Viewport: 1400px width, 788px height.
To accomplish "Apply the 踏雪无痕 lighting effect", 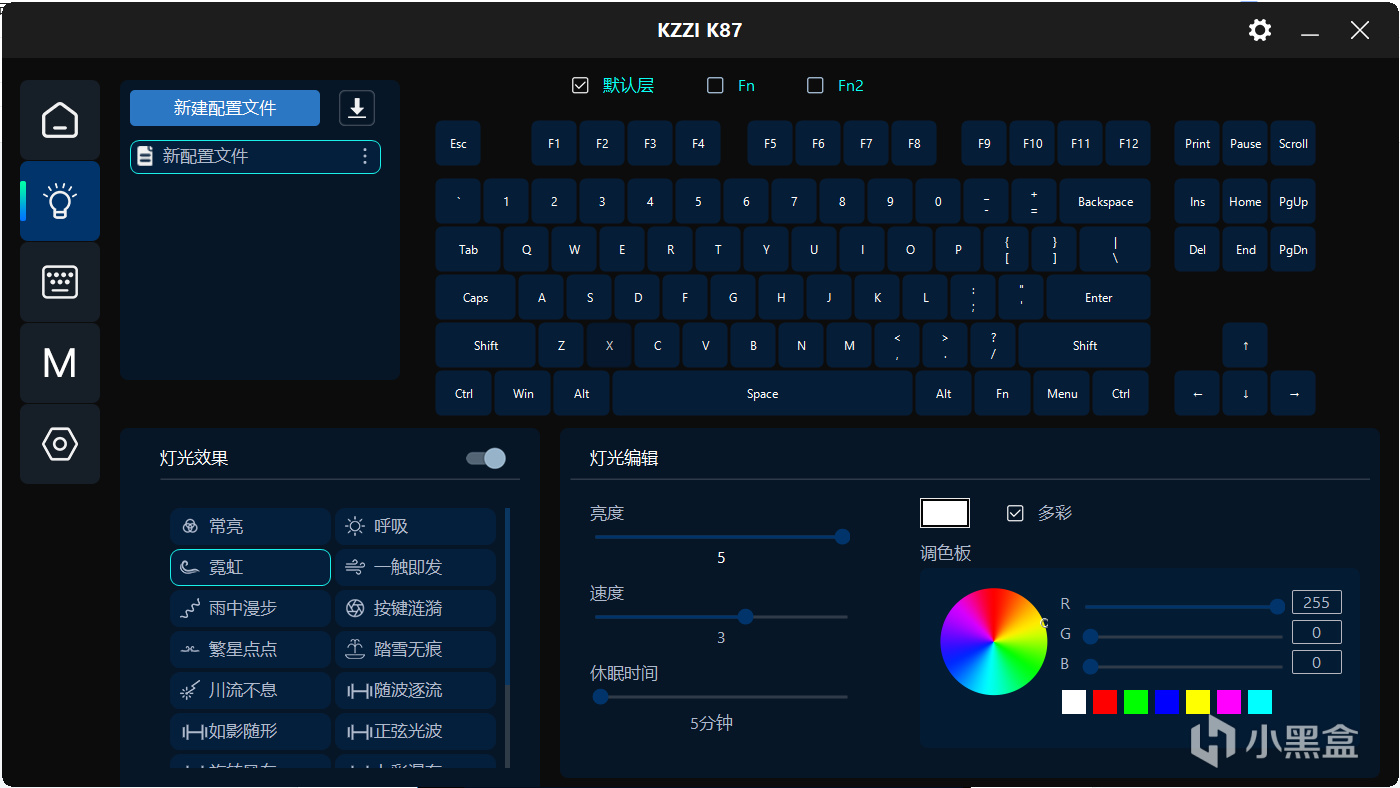I will click(x=415, y=649).
